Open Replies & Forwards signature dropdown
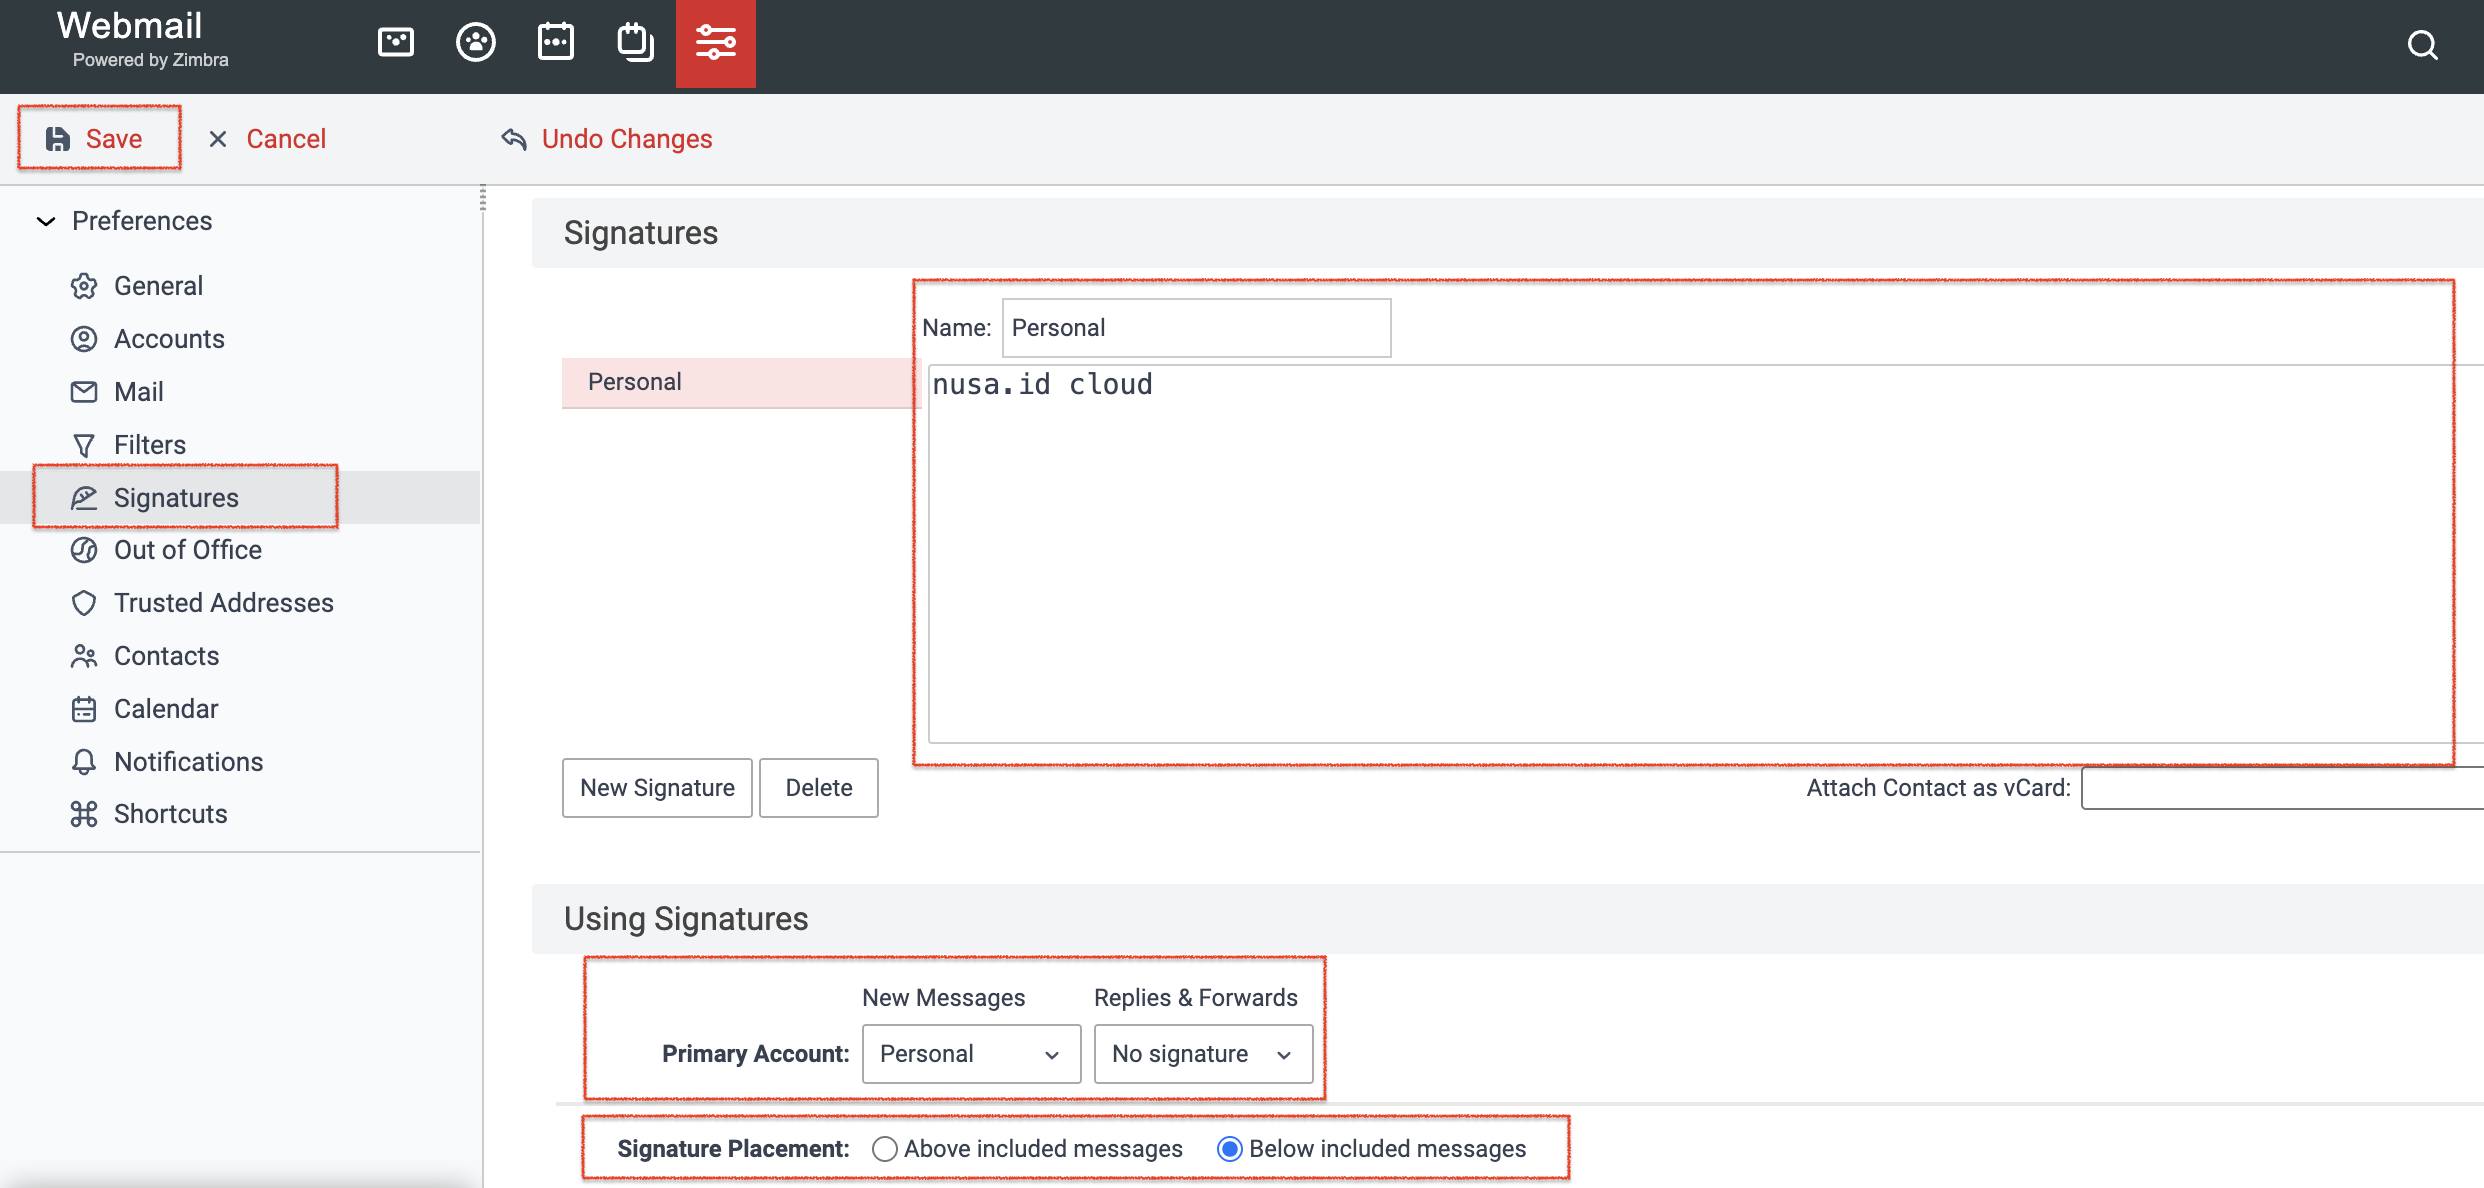The image size is (2484, 1188). 1204,1054
